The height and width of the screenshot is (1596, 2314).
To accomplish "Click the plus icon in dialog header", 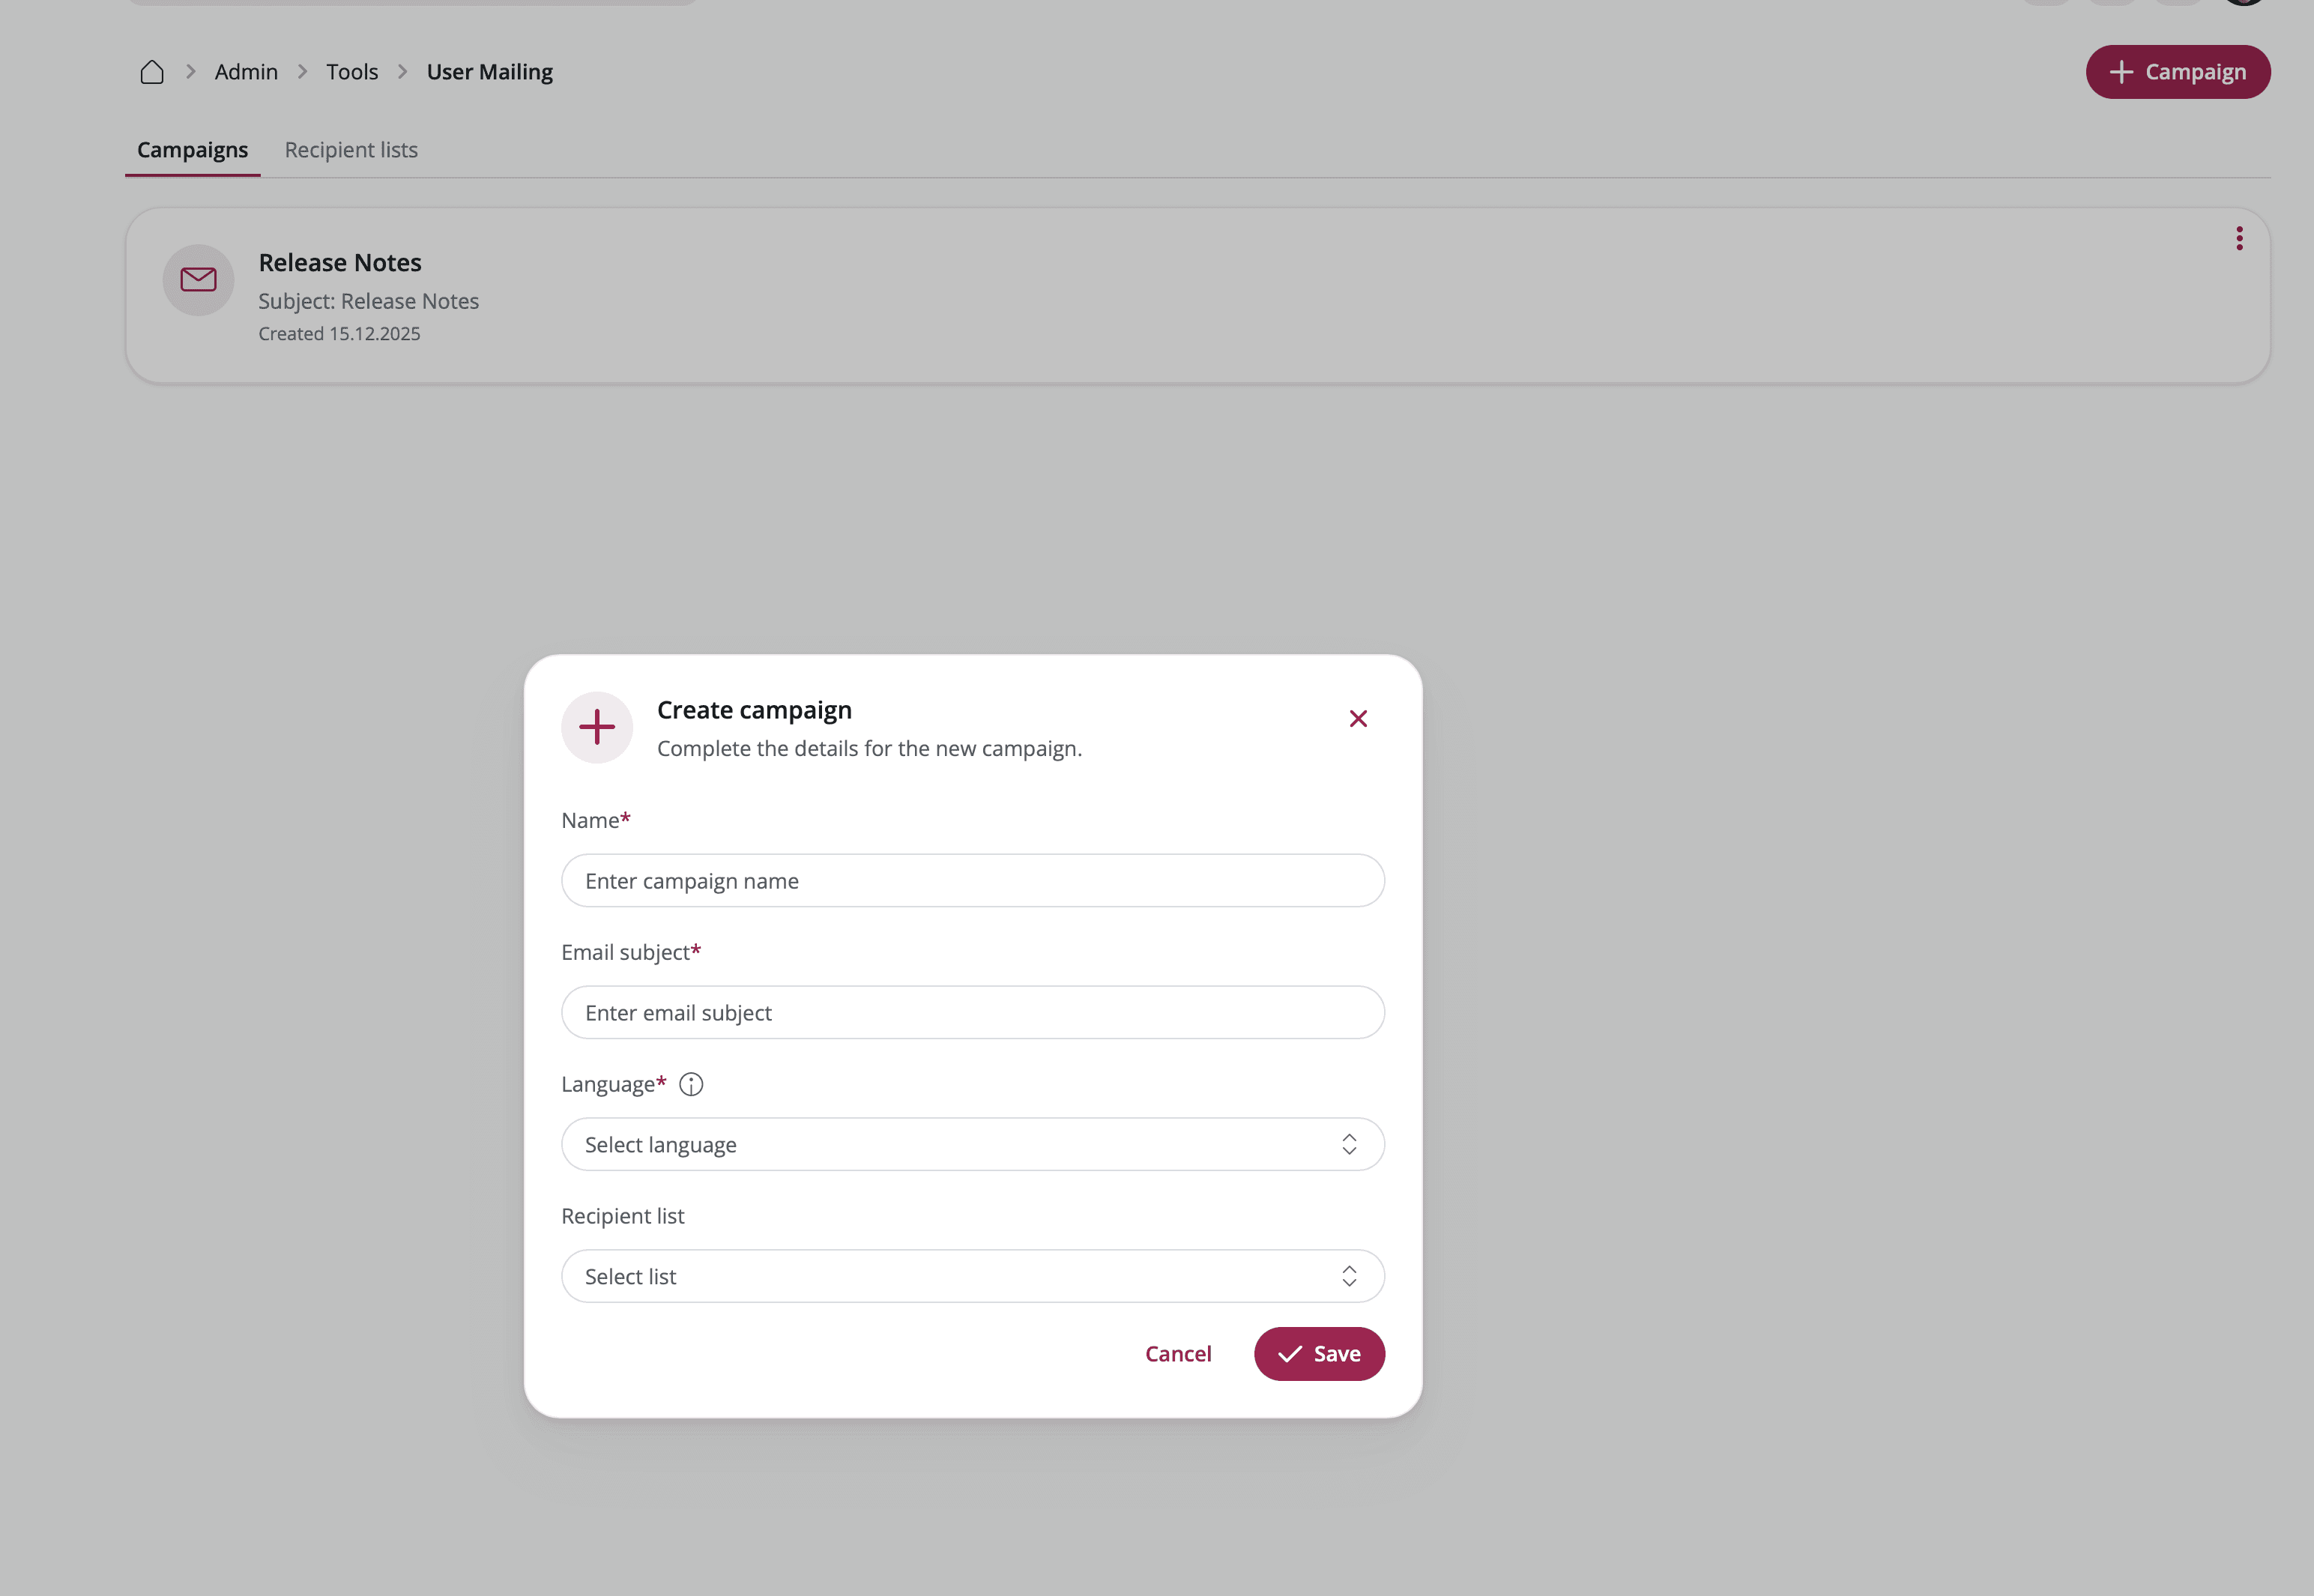I will pos(597,728).
